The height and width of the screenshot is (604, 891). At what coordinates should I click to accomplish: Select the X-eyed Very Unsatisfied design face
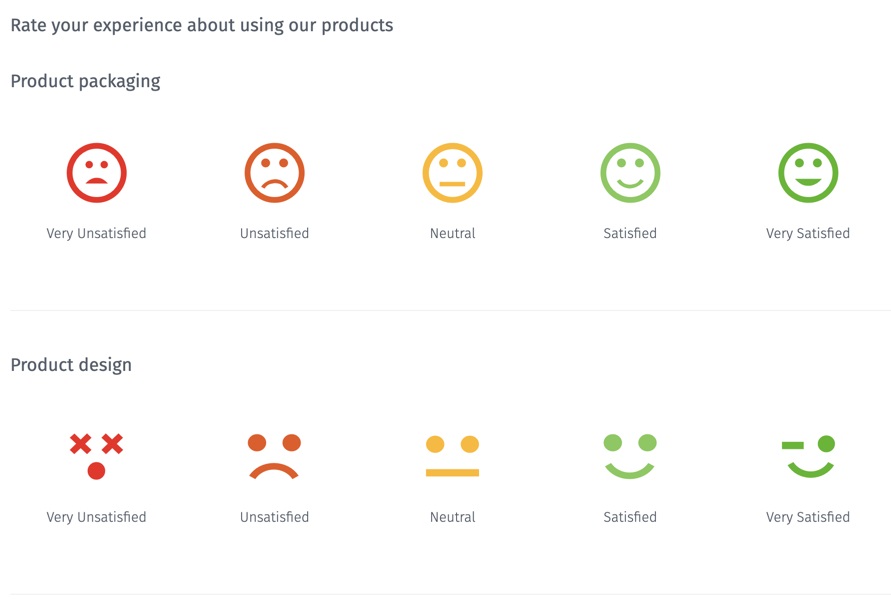coord(96,456)
